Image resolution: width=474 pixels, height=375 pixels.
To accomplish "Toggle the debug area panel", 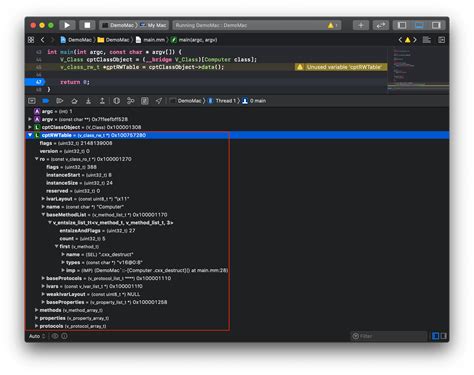I will [419, 25].
